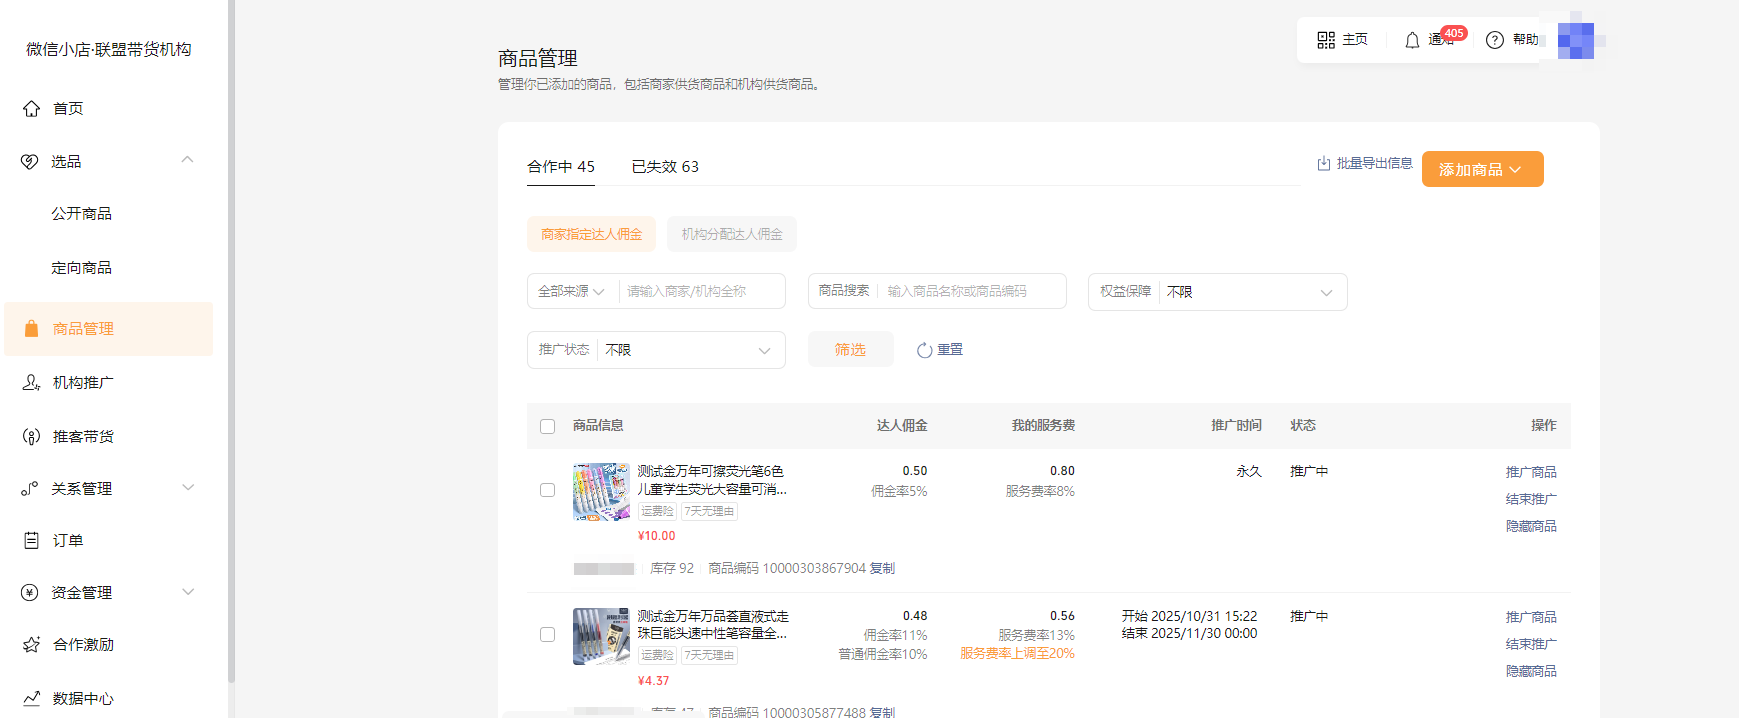
Task: Select the 机构分配达人佣金 tab
Action: (x=732, y=234)
